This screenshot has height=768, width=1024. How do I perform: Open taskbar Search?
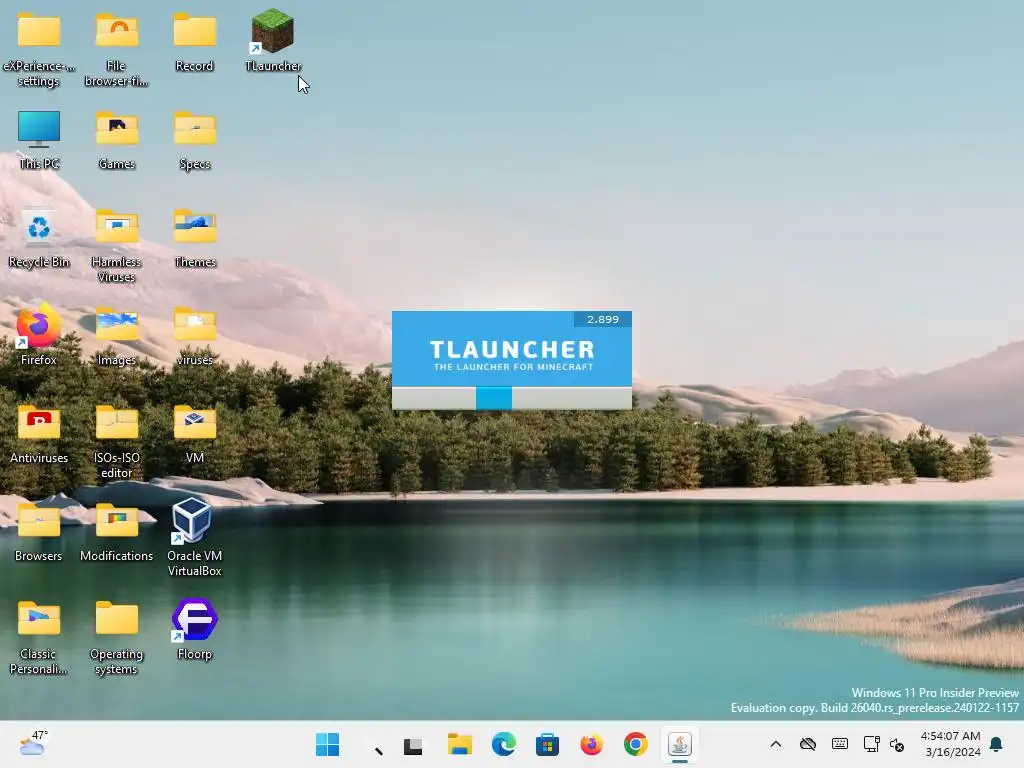point(372,744)
